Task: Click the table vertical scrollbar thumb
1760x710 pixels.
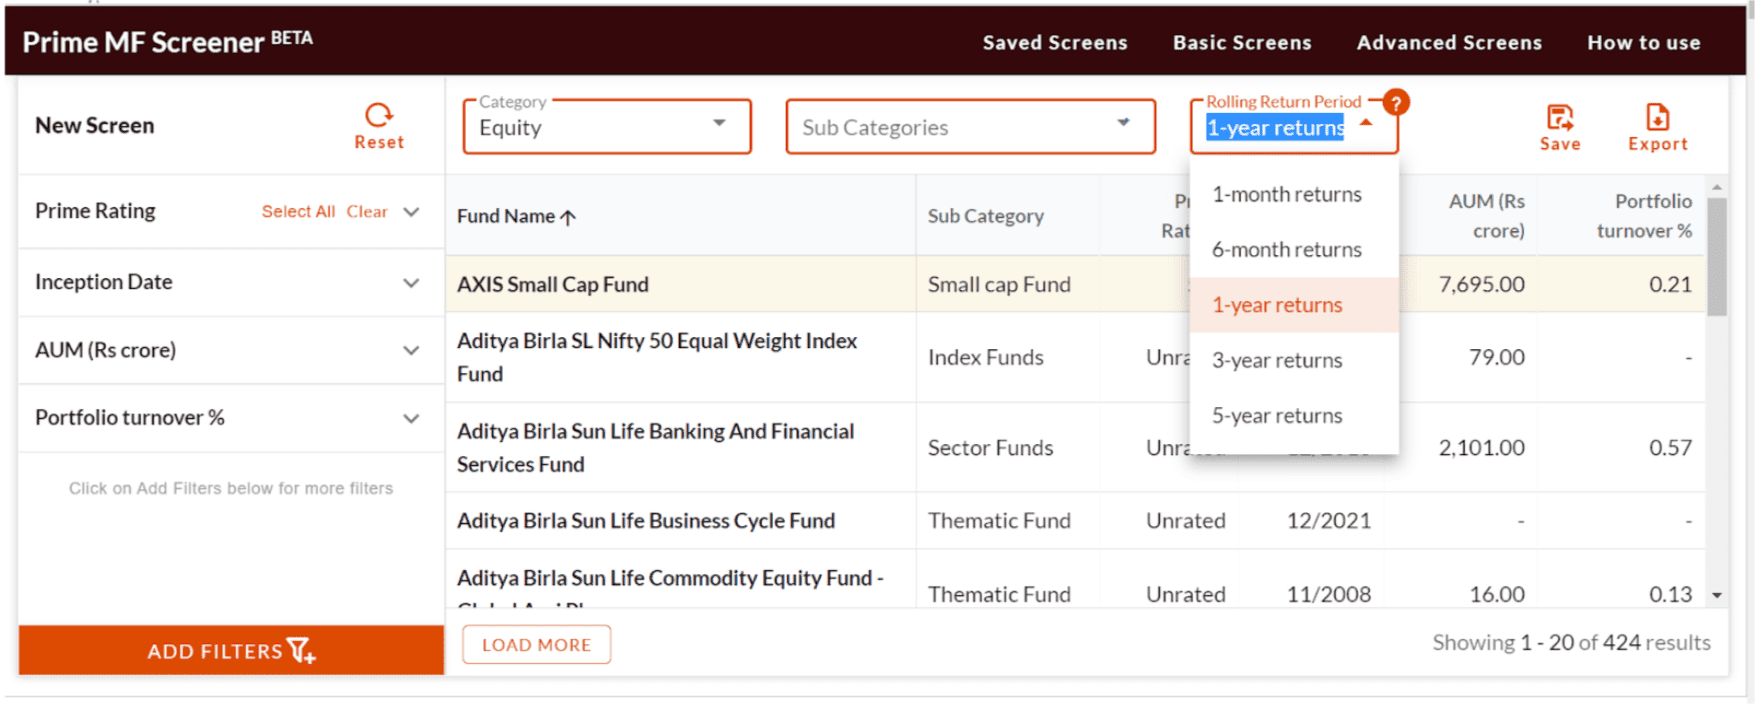Action: pos(1717,257)
